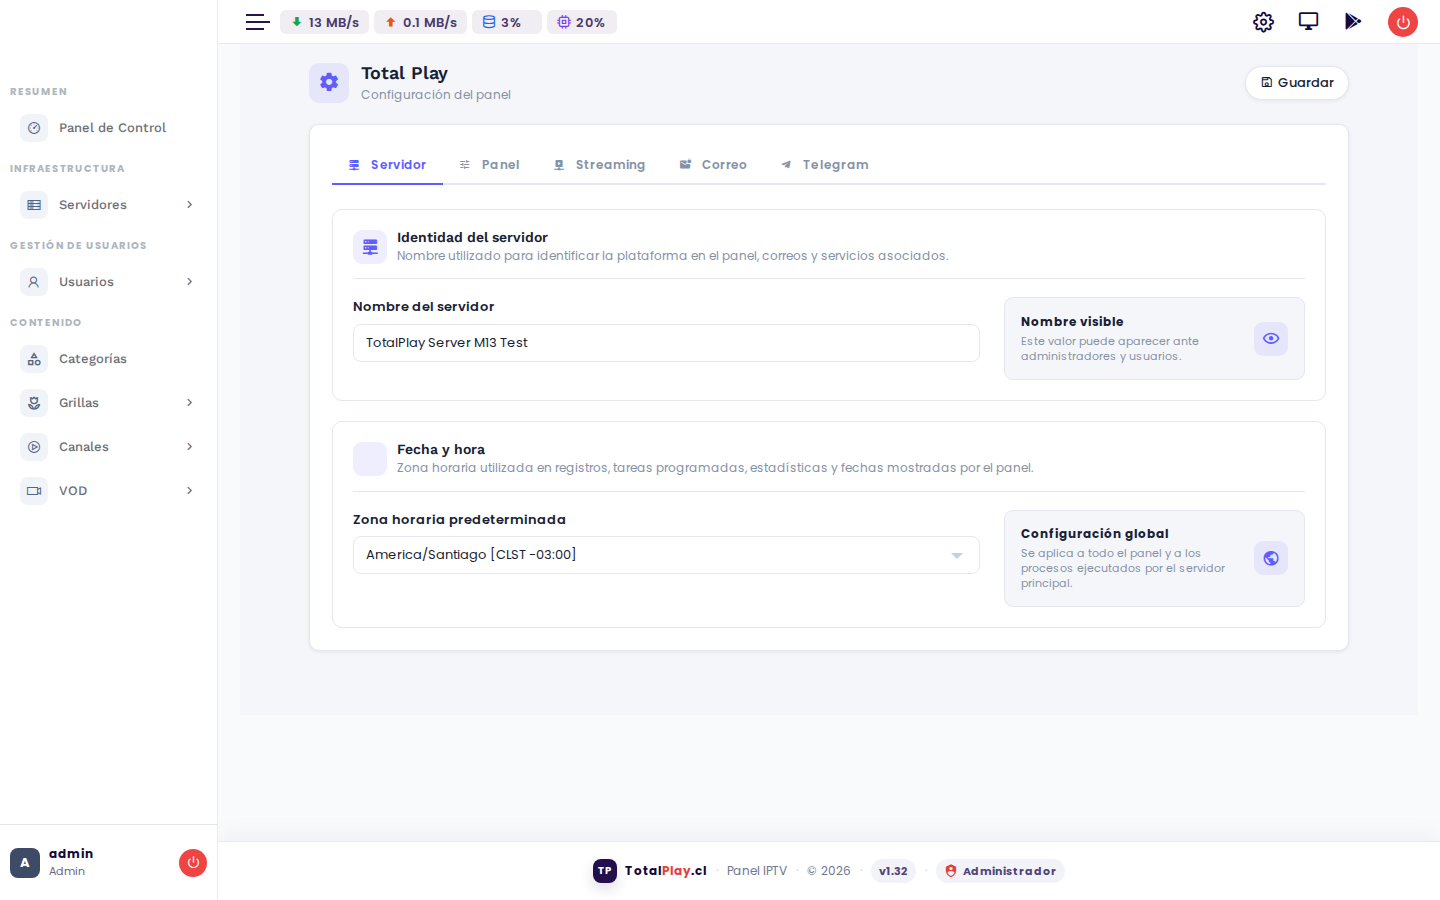Click the v1.32 version badge

tap(893, 871)
